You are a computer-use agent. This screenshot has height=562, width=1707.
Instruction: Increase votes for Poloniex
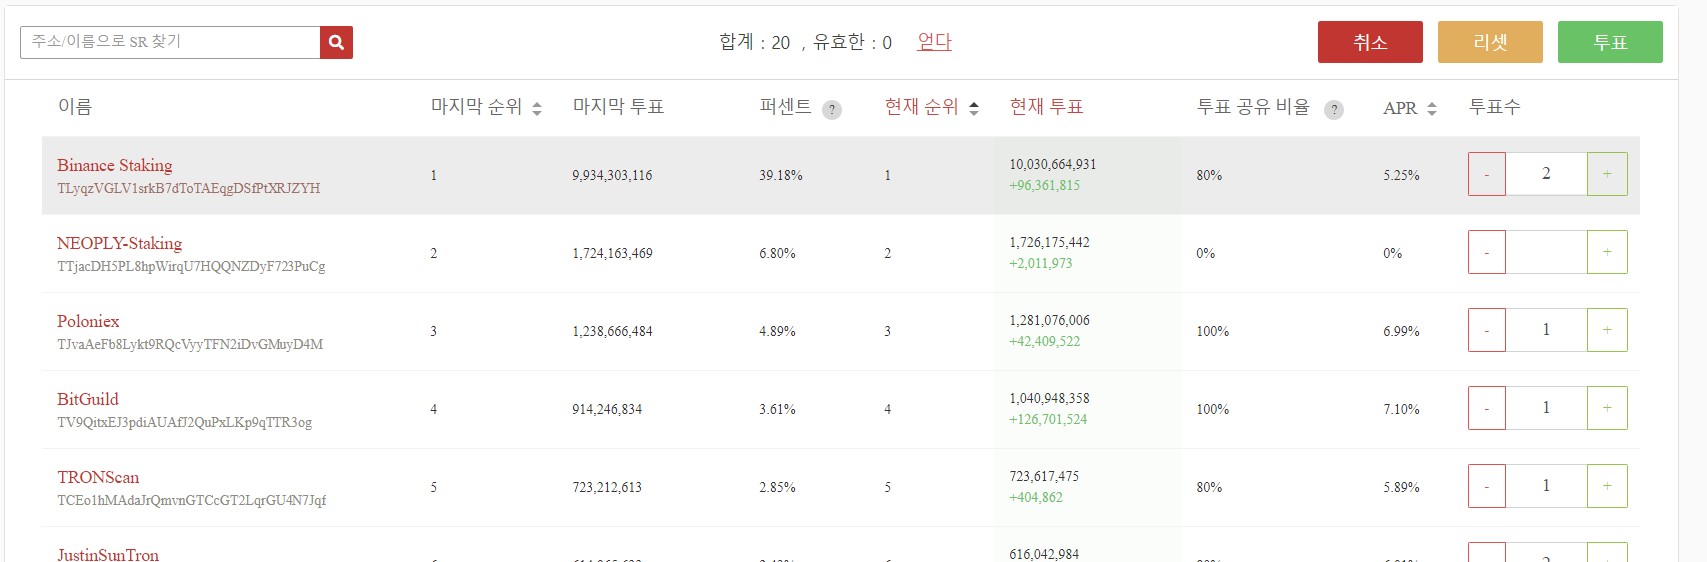click(x=1607, y=330)
